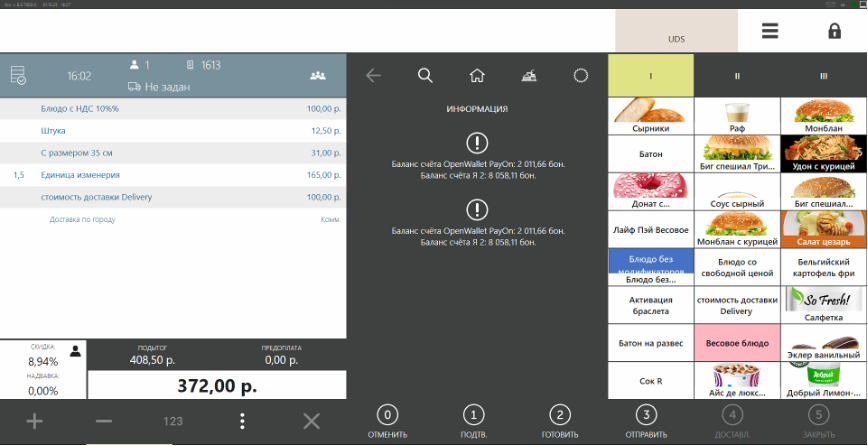The width and height of the screenshot is (868, 446).
Task: Remove item with X icon
Action: tap(312, 422)
